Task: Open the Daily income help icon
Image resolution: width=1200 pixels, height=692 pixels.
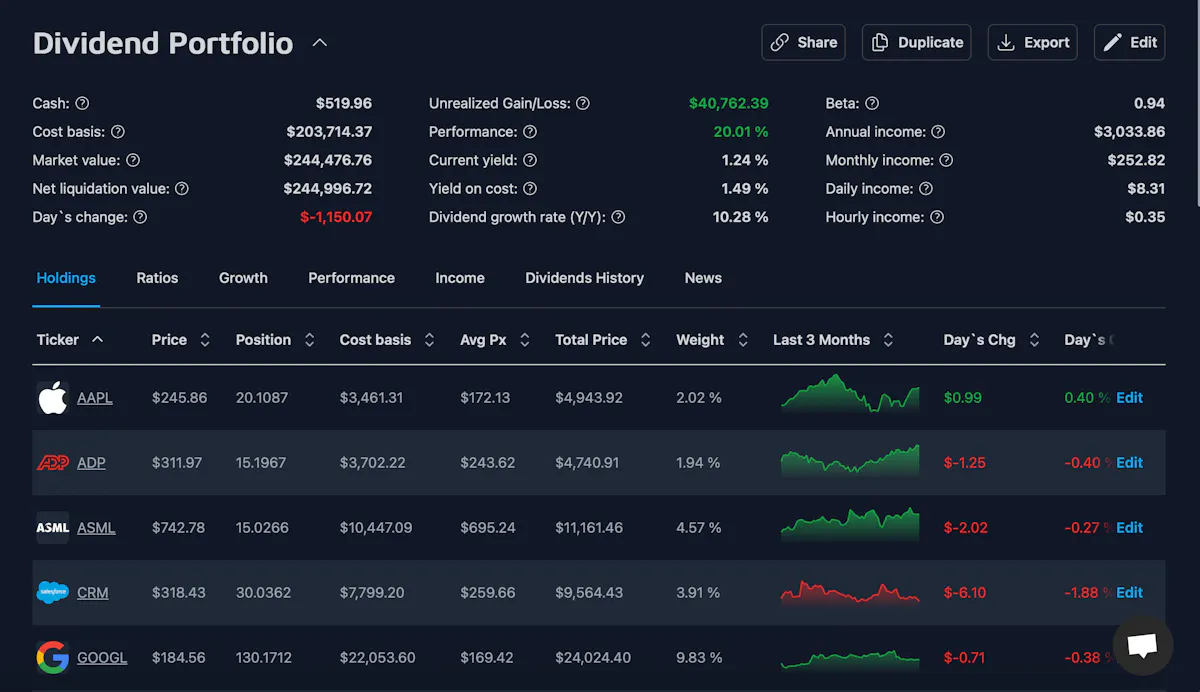Action: coord(926,189)
